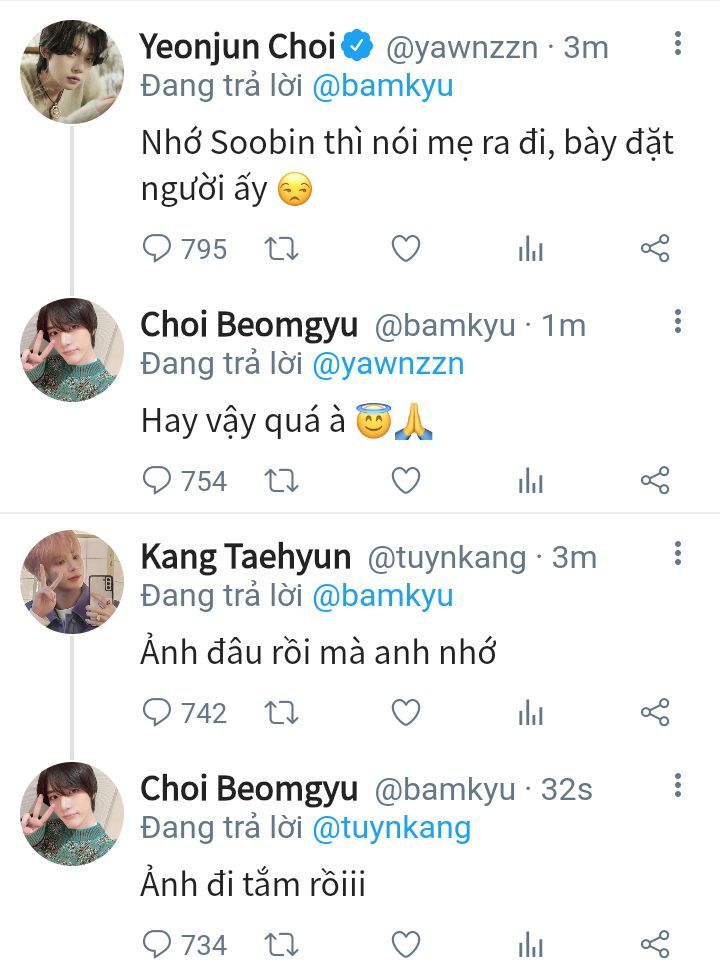This screenshot has width=720, height=972.
Task: Share Kang Taehyun's tweet
Action: coord(654,713)
